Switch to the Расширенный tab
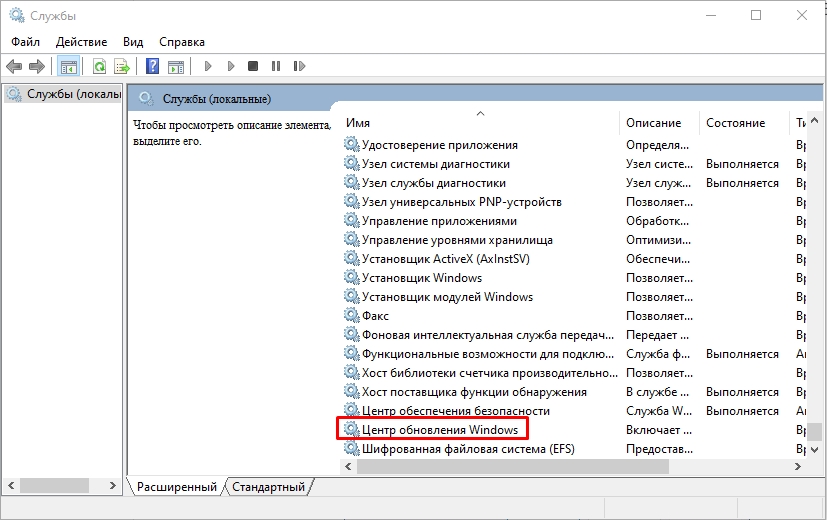 pos(177,487)
